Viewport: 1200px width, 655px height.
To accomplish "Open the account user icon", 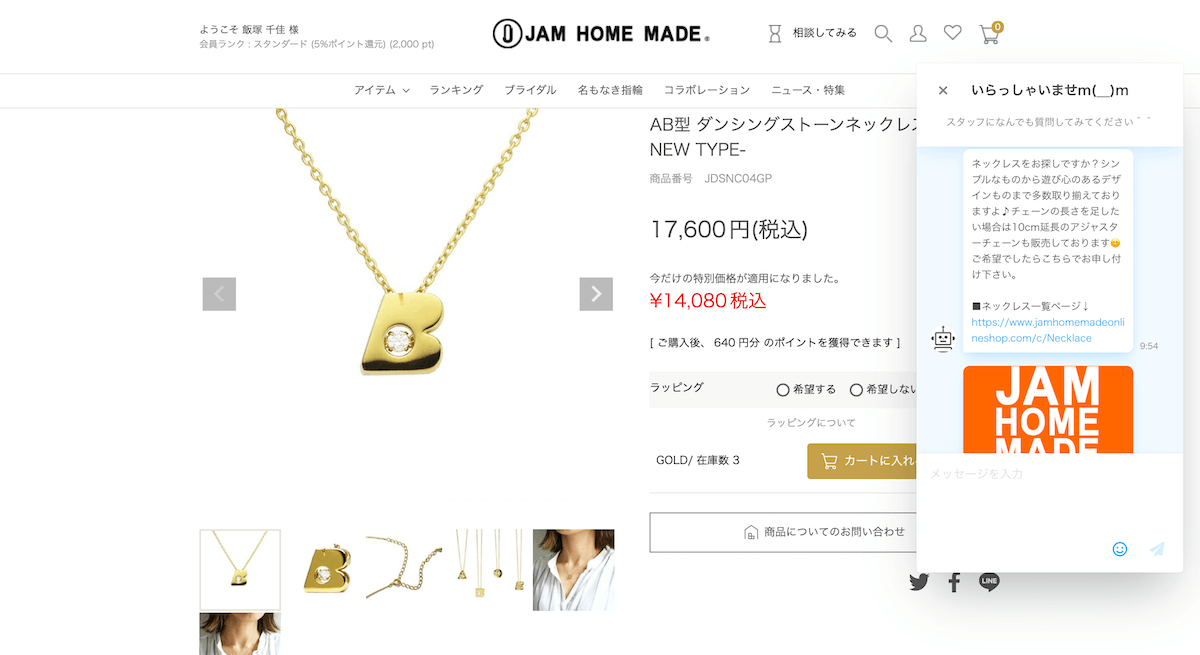I will 918,34.
